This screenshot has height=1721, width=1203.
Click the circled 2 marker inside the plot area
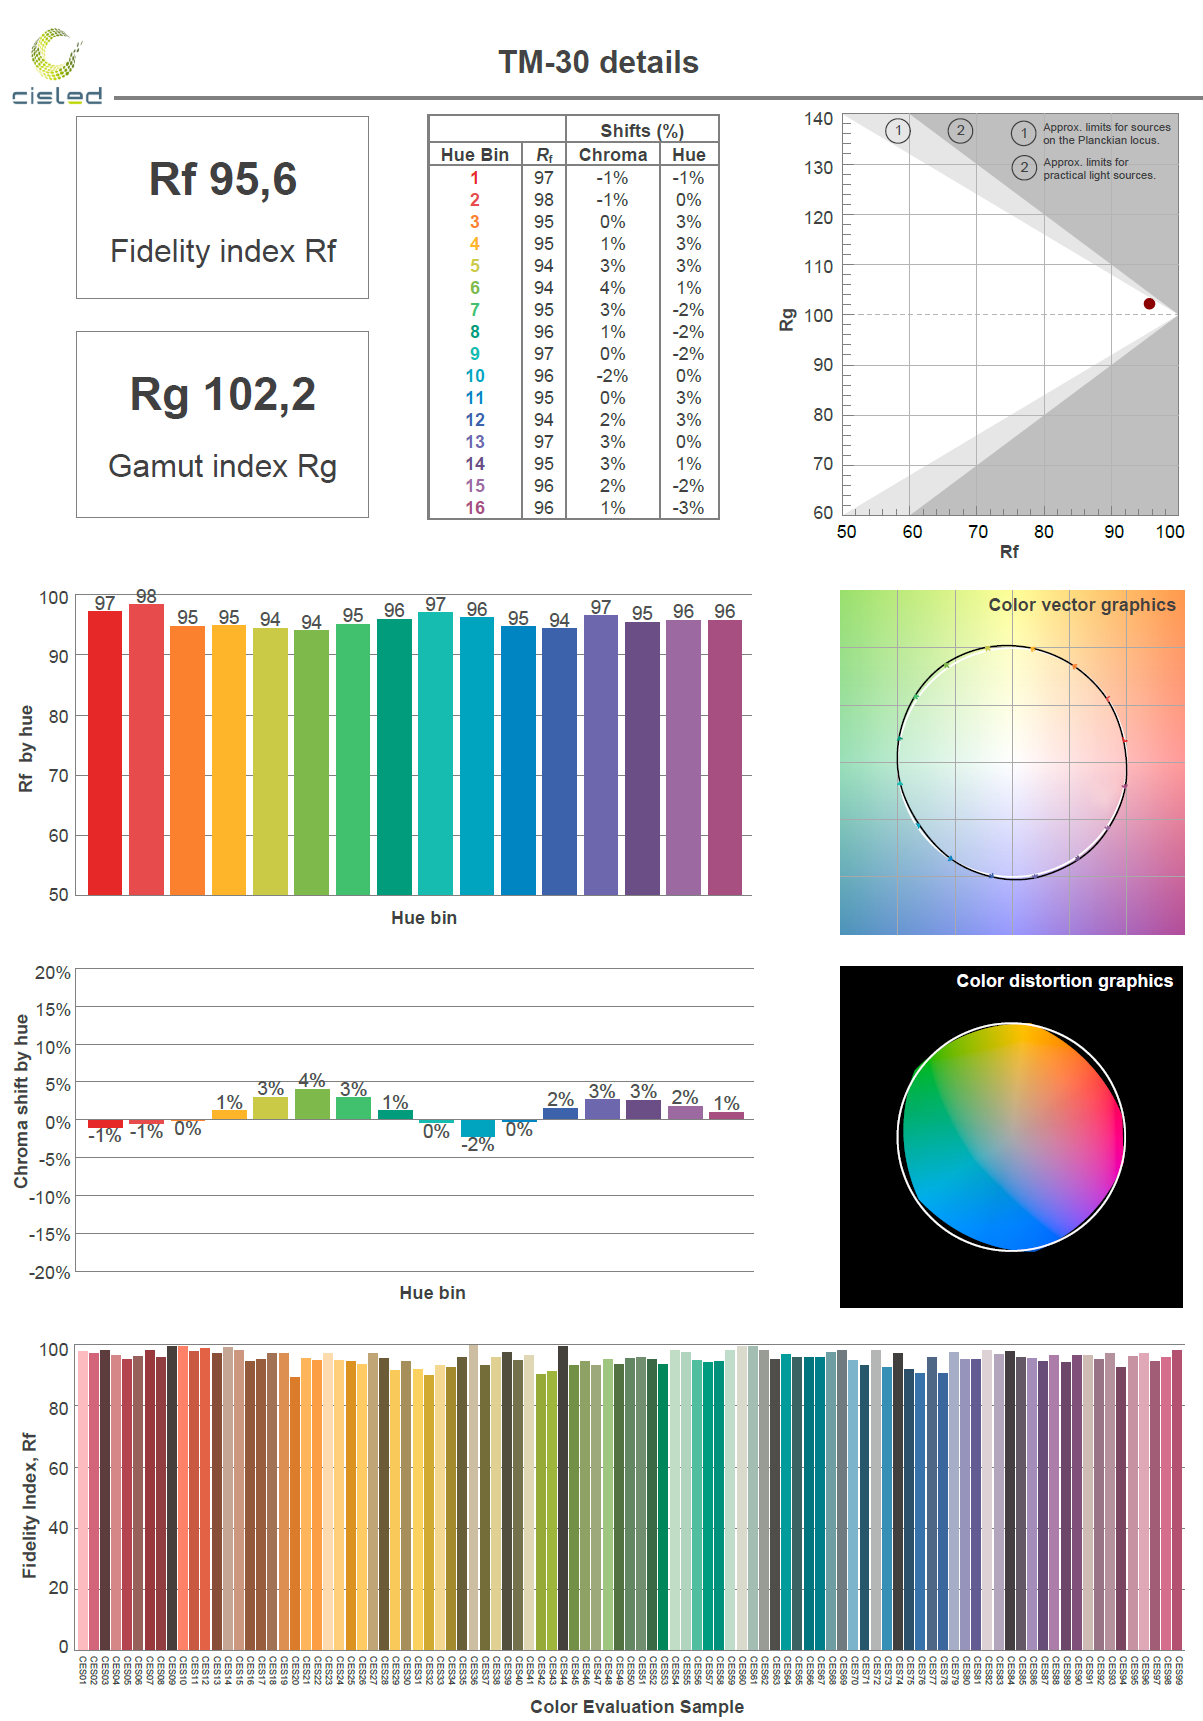point(960,130)
